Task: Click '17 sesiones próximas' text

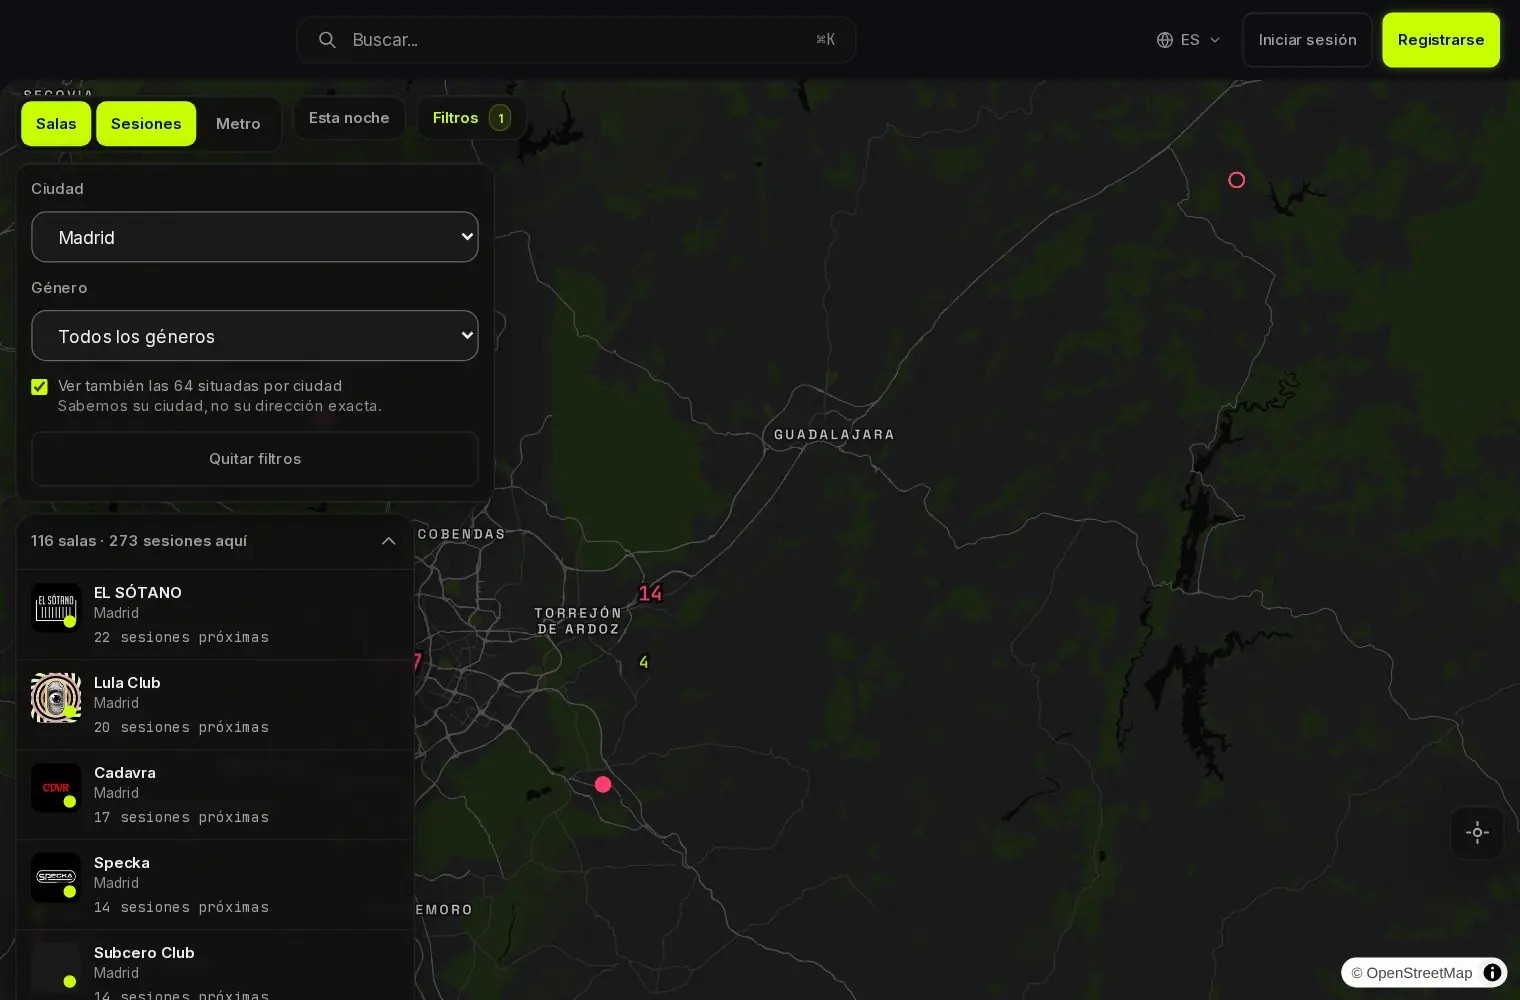Action: (x=181, y=817)
